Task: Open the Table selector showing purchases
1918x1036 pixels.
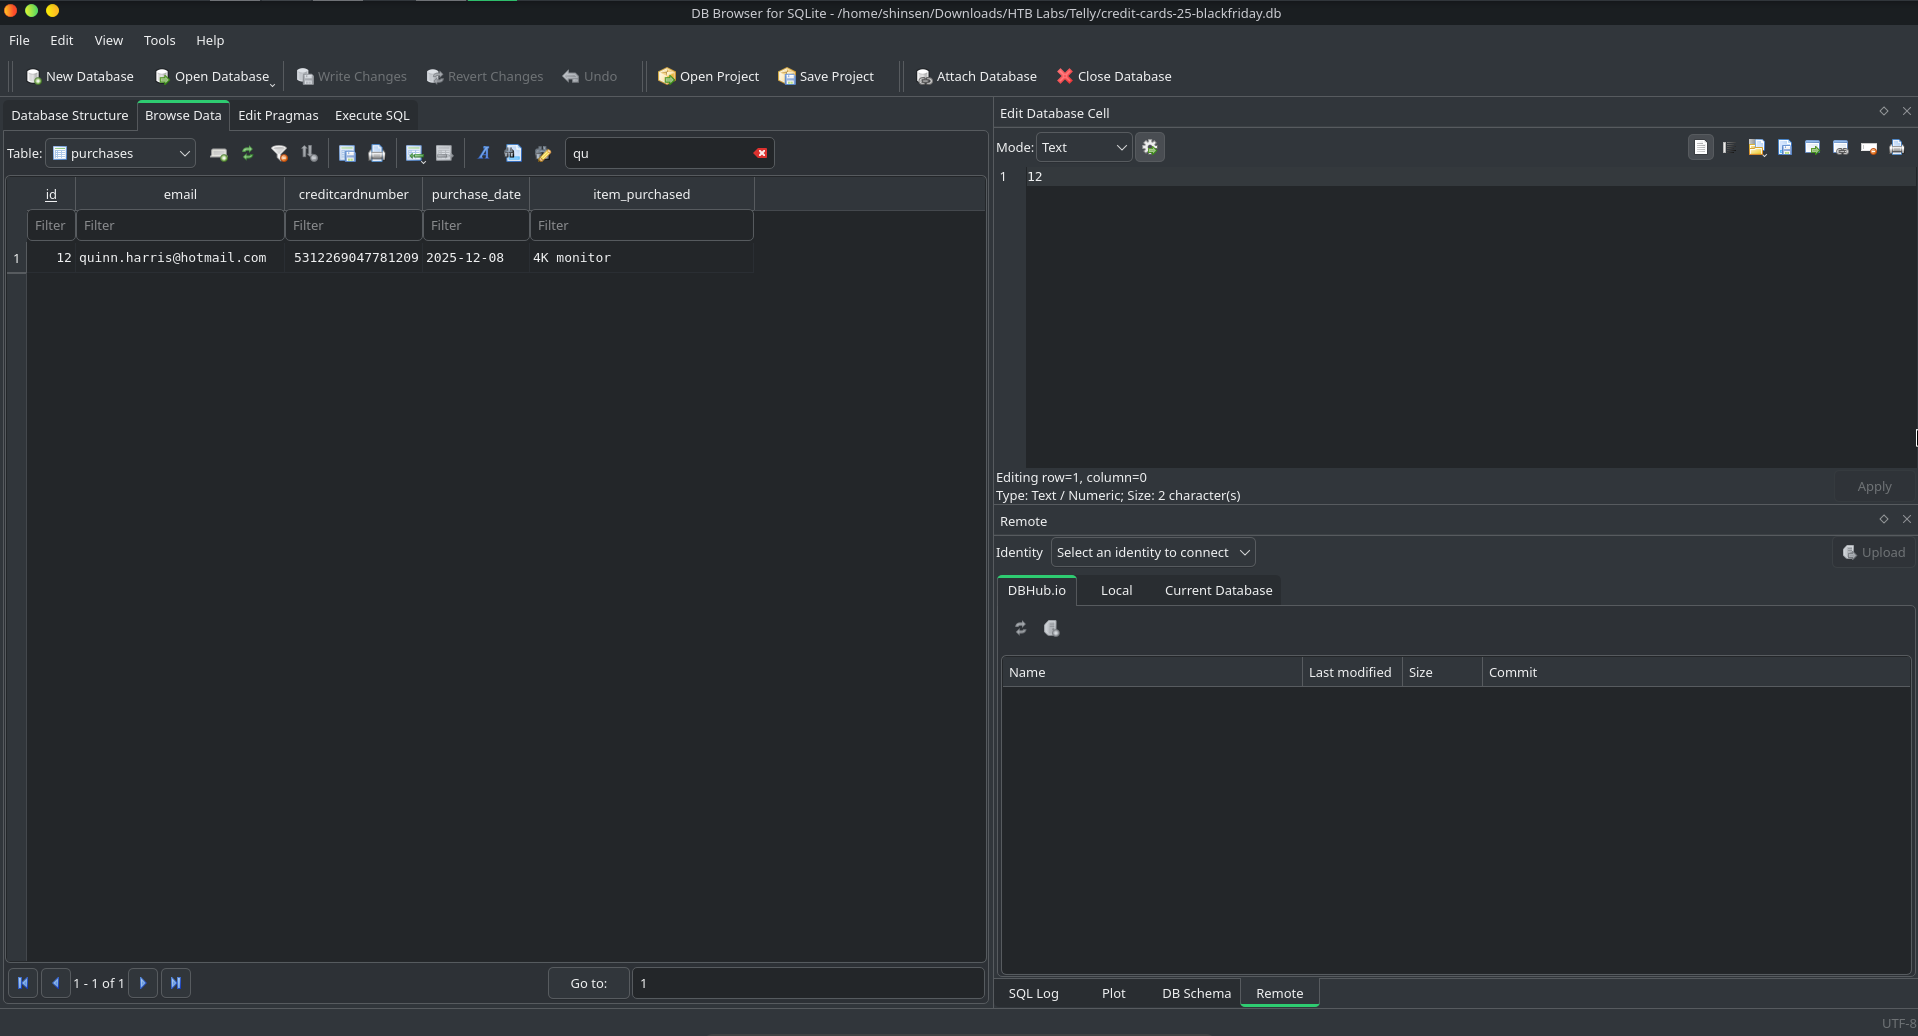Action: tap(119, 153)
